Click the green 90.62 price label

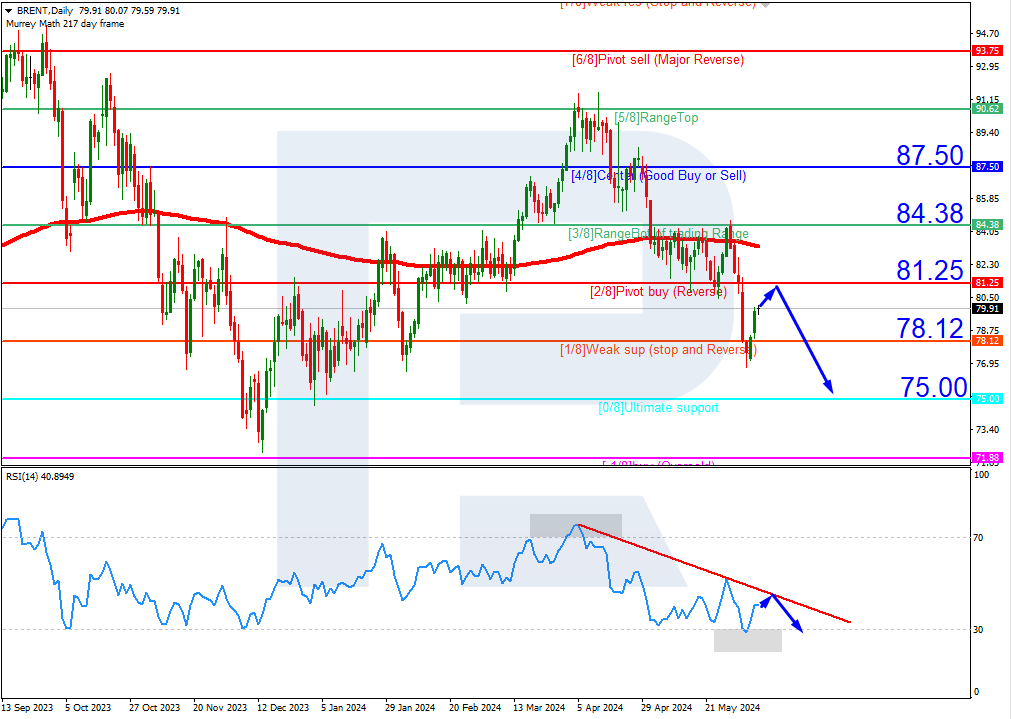coord(987,109)
